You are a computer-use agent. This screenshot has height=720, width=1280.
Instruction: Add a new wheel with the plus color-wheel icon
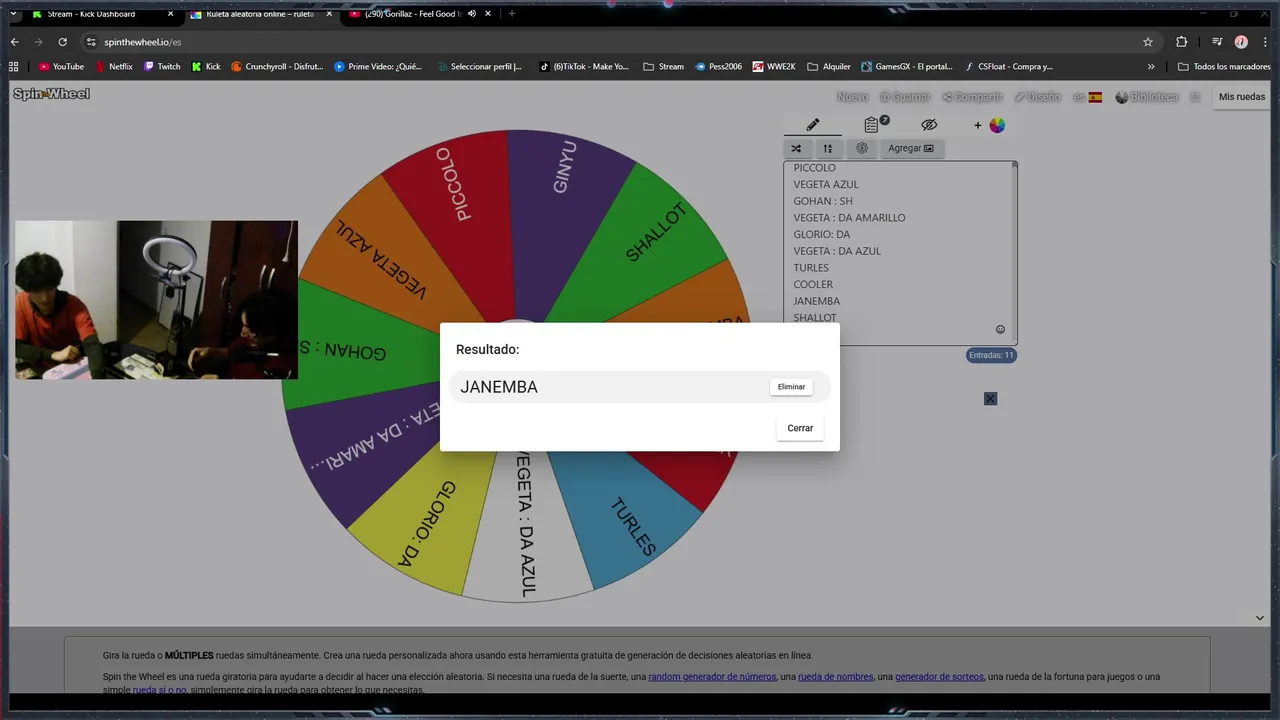[x=990, y=125]
